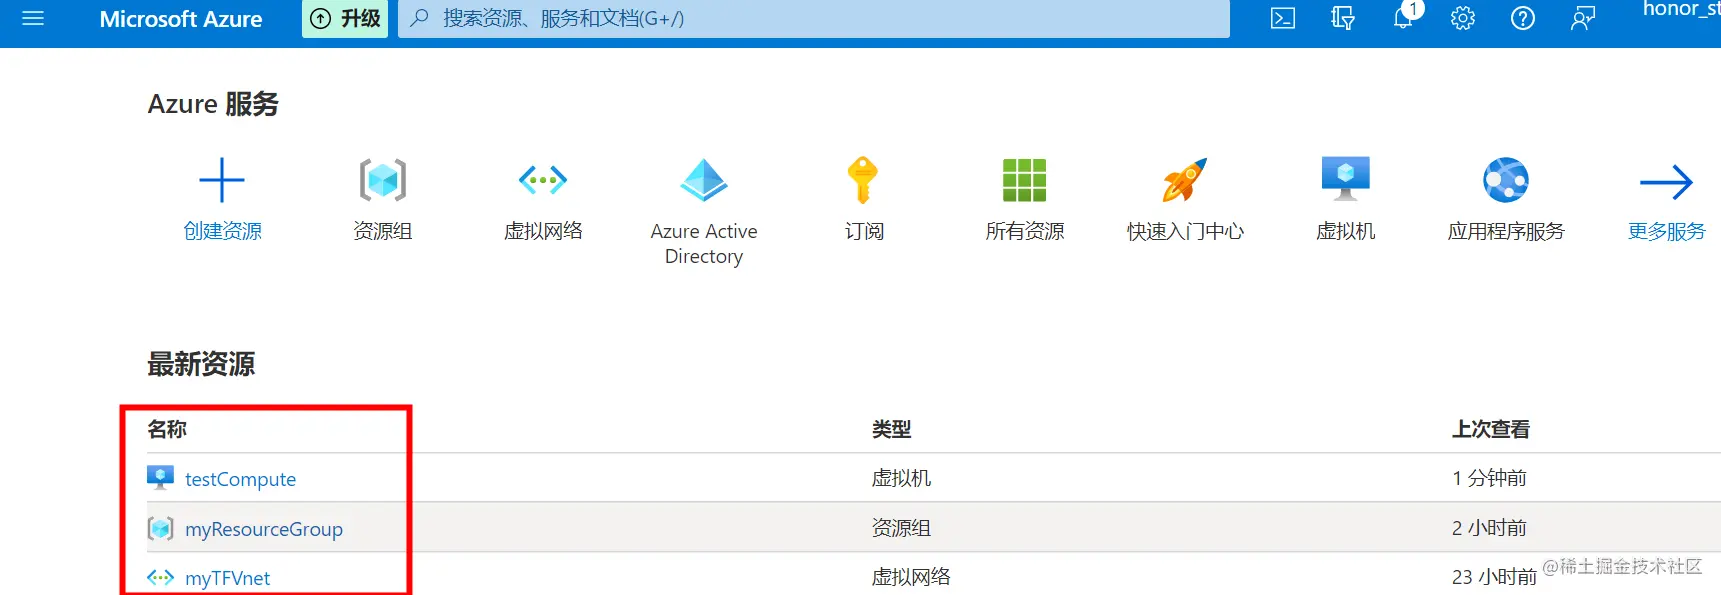Click the 上次查看 column header
This screenshot has width=1721, height=595.
pyautogui.click(x=1491, y=429)
